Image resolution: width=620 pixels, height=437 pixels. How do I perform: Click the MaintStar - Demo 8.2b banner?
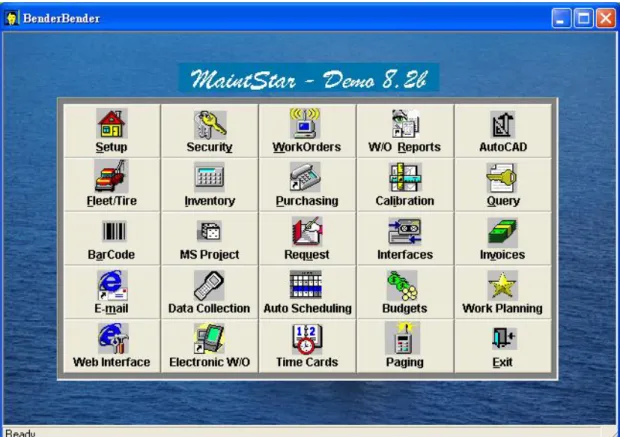click(308, 78)
